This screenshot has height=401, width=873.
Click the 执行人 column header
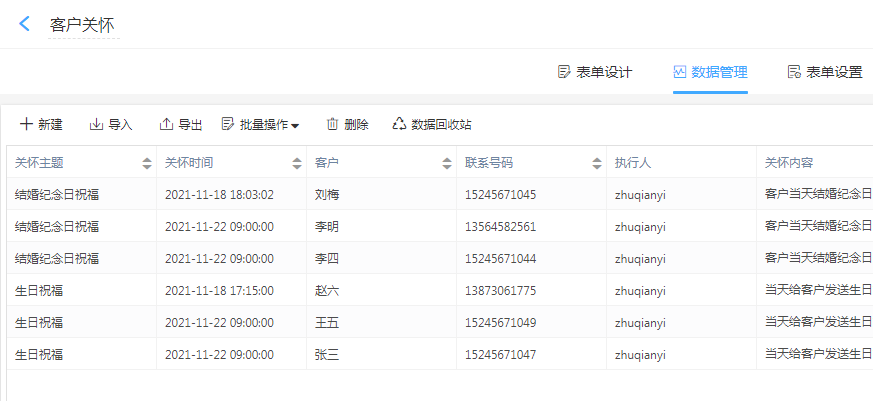tap(634, 163)
